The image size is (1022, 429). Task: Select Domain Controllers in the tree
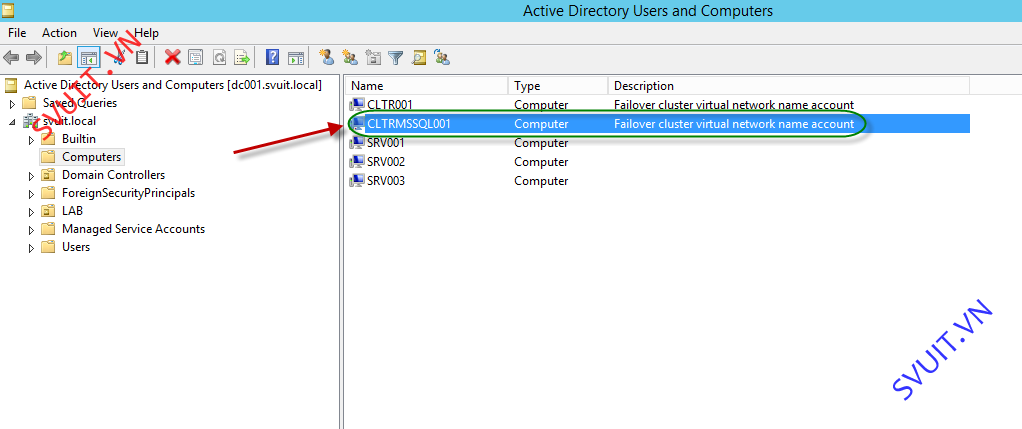point(113,175)
